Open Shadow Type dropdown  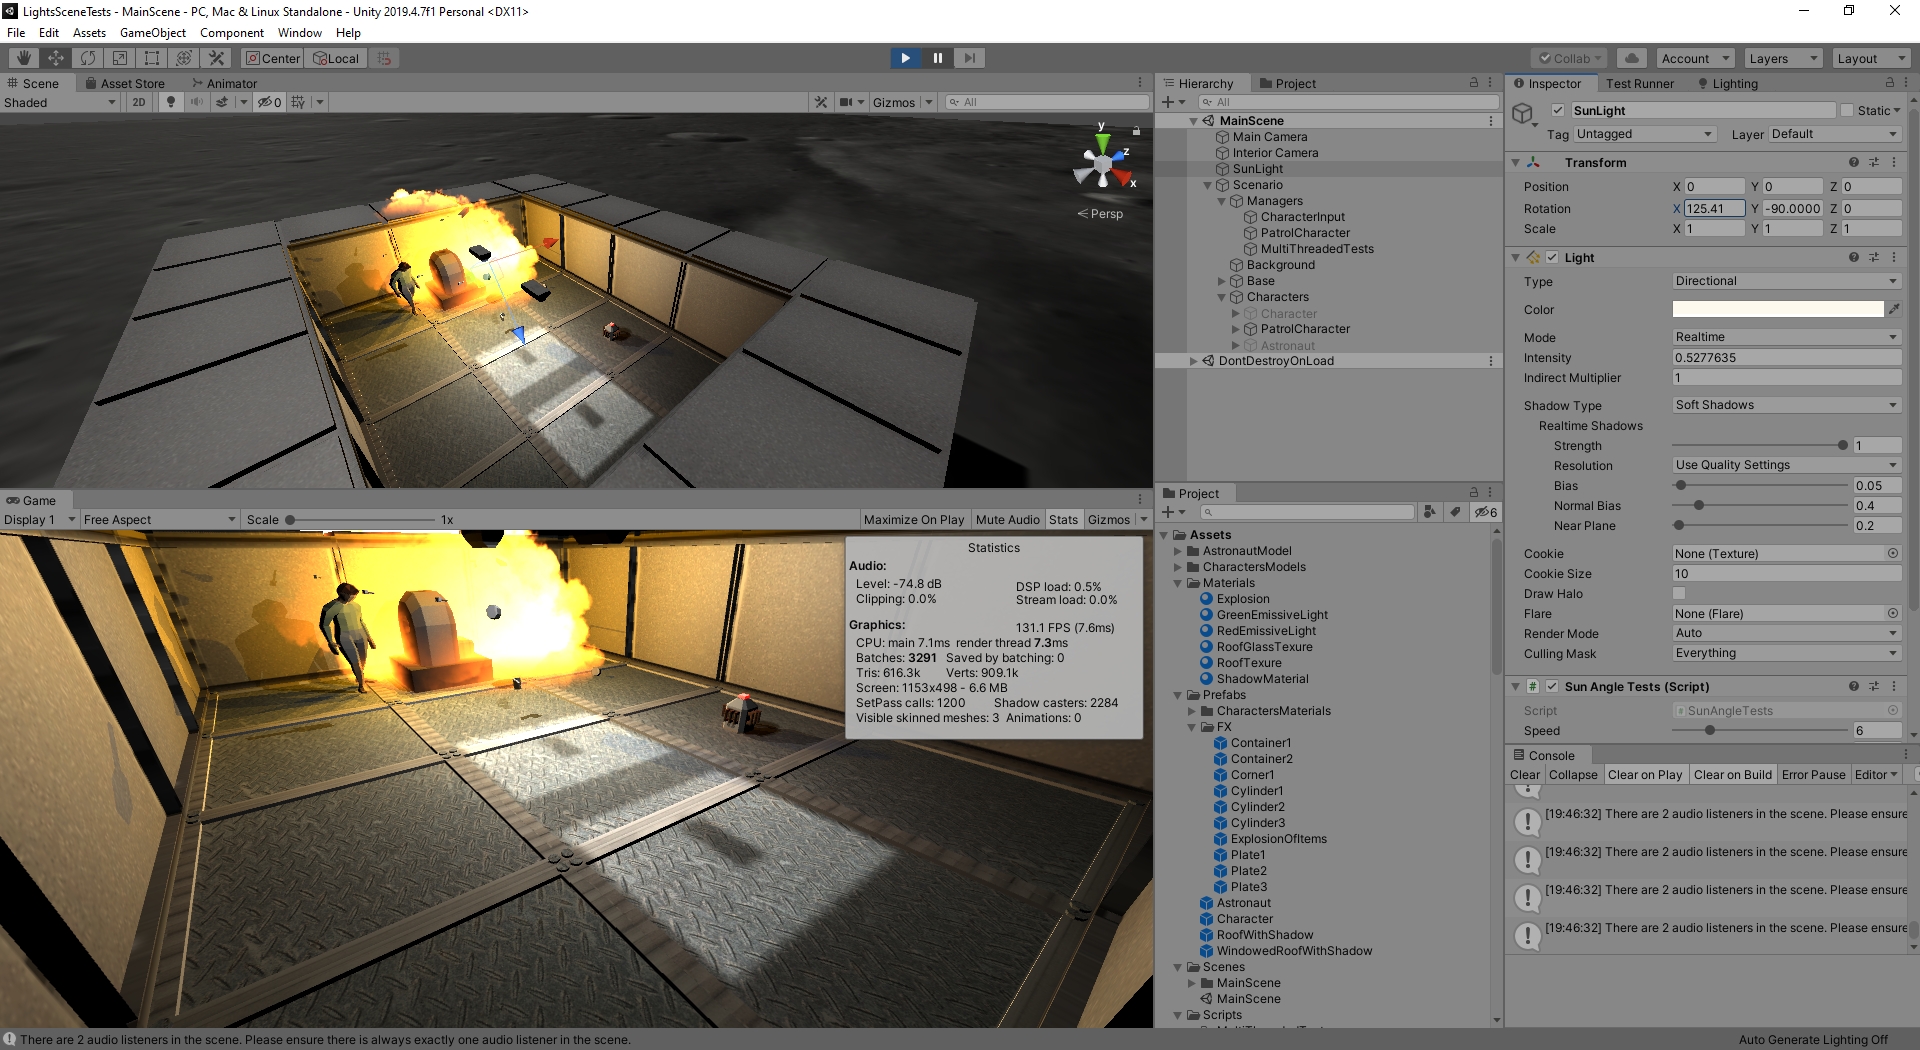click(x=1787, y=405)
